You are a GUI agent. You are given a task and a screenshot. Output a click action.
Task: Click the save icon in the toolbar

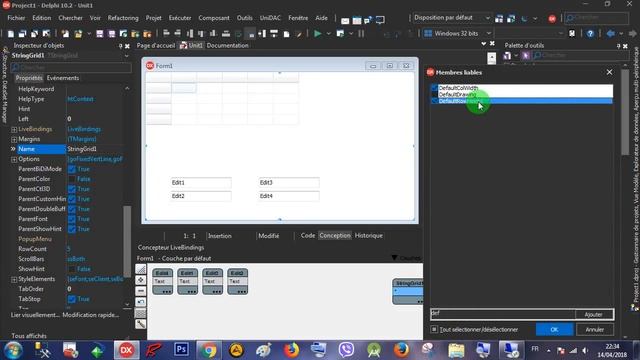tap(100, 34)
